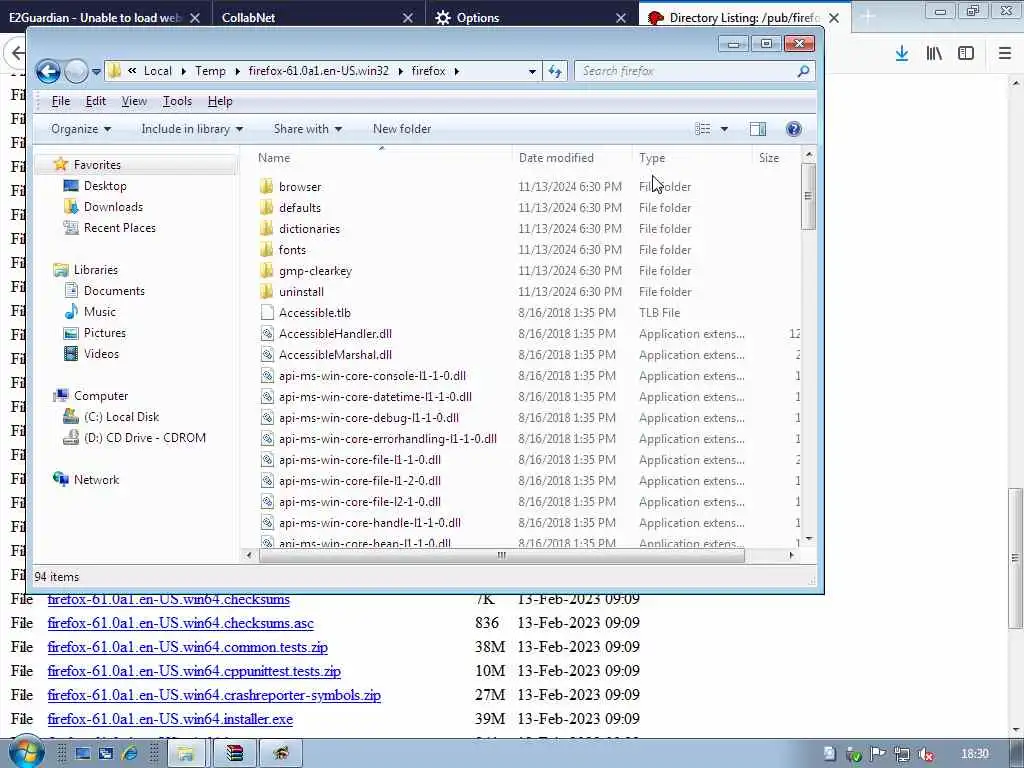The width and height of the screenshot is (1024, 768).
Task: Select api-ms-win-core-errorhandling-l1-1-0.dll
Action: coord(387,439)
